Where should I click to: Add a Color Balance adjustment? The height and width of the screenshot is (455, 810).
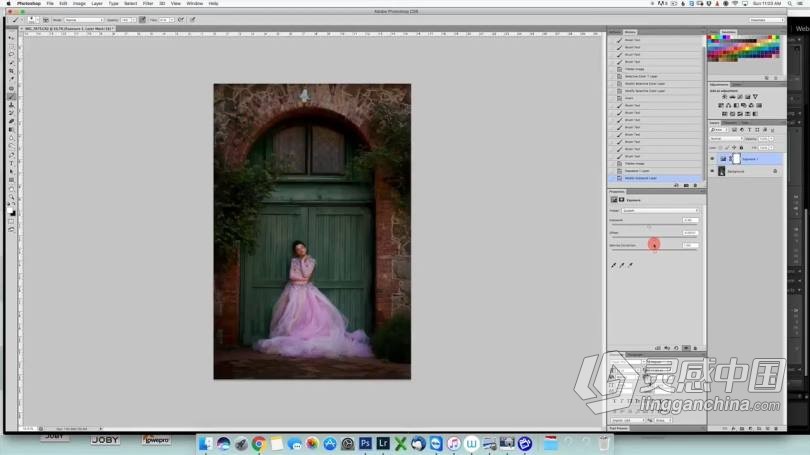pyautogui.click(x=728, y=105)
